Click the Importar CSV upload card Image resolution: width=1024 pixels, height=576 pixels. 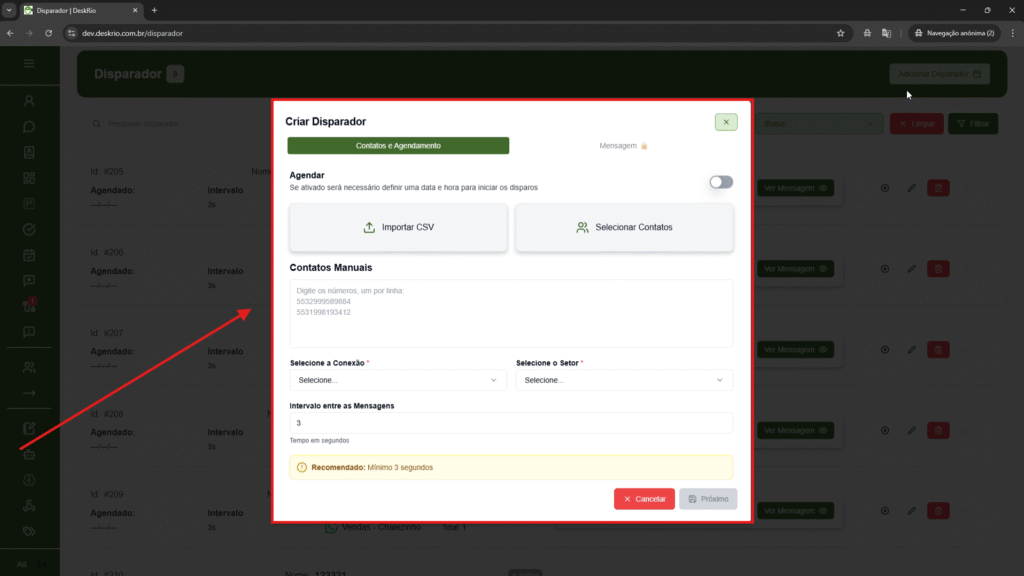pyautogui.click(x=398, y=227)
